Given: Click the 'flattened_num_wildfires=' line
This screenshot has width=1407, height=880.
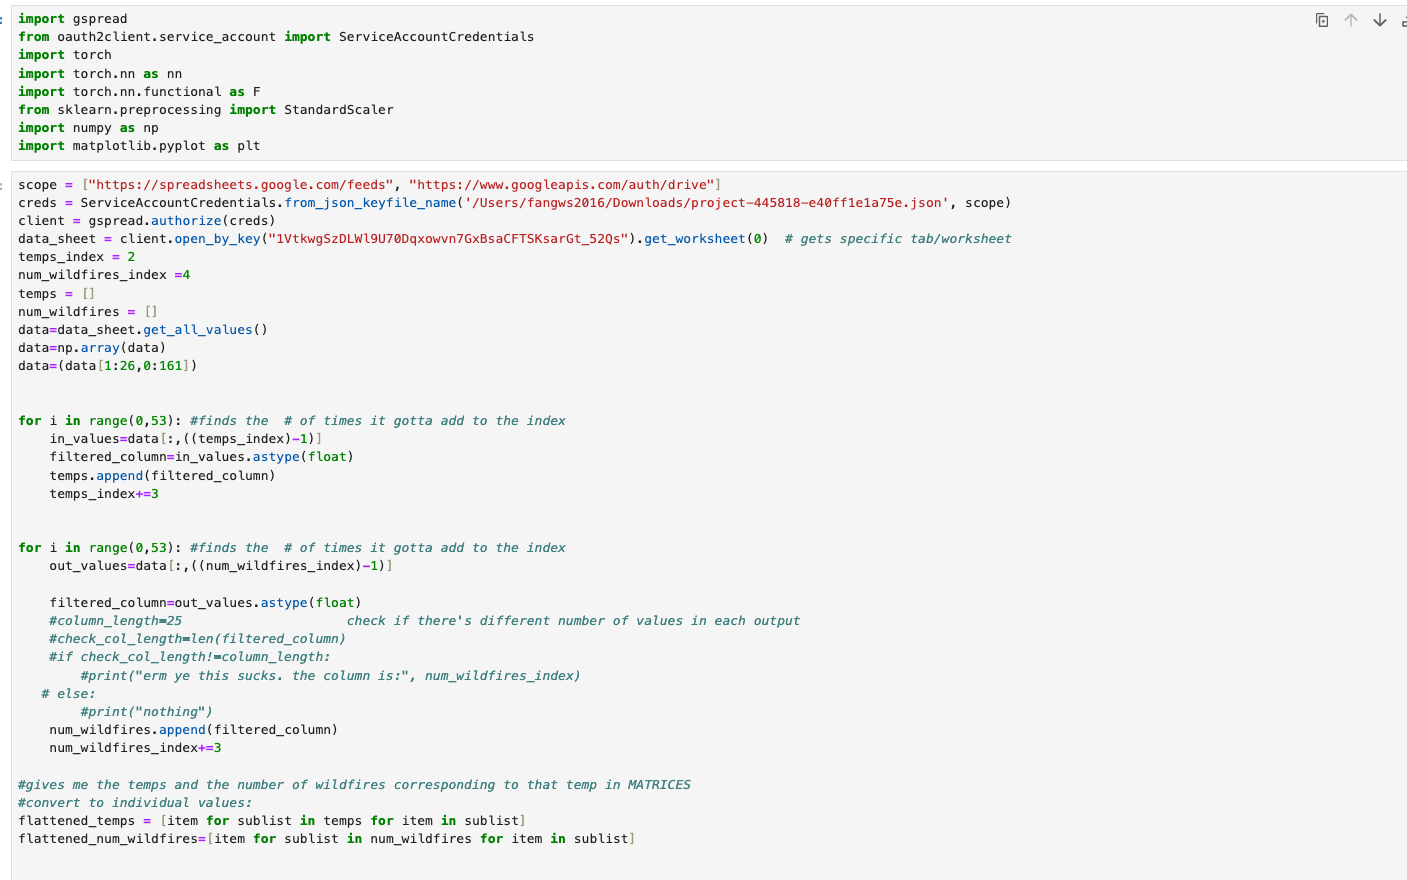Looking at the screenshot, I should point(327,839).
